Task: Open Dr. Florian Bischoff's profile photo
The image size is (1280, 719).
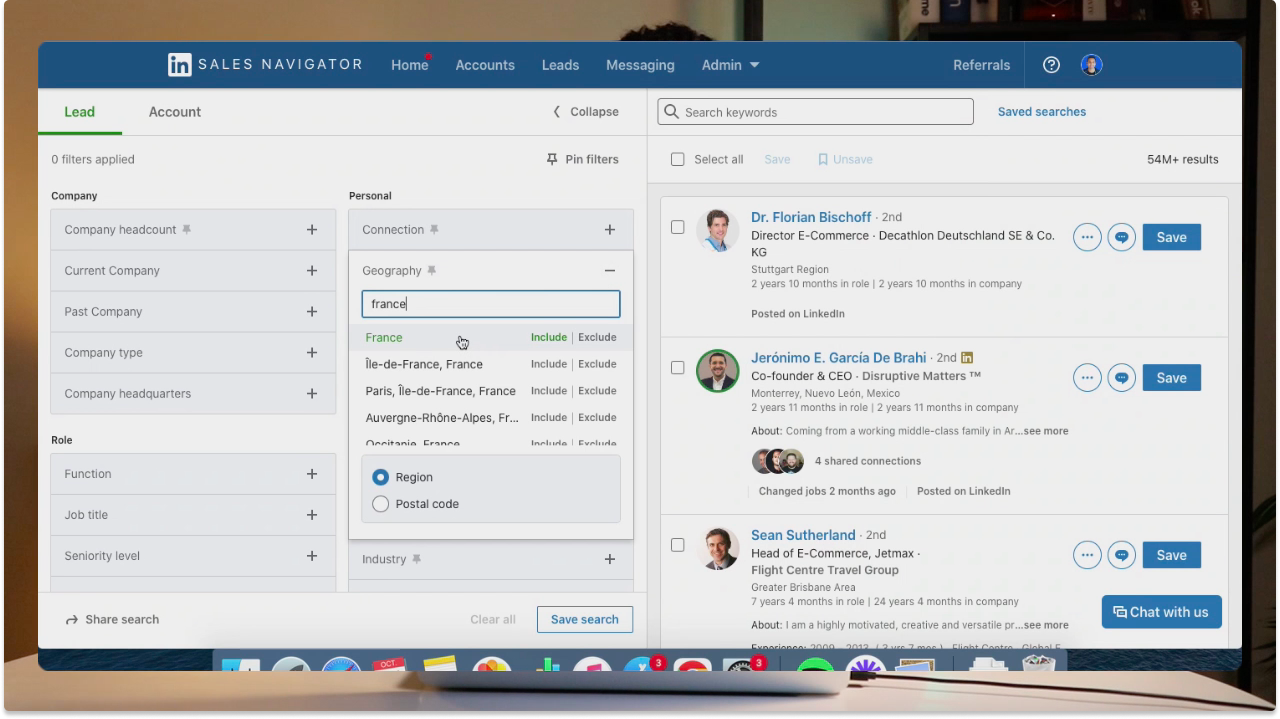Action: click(x=717, y=230)
